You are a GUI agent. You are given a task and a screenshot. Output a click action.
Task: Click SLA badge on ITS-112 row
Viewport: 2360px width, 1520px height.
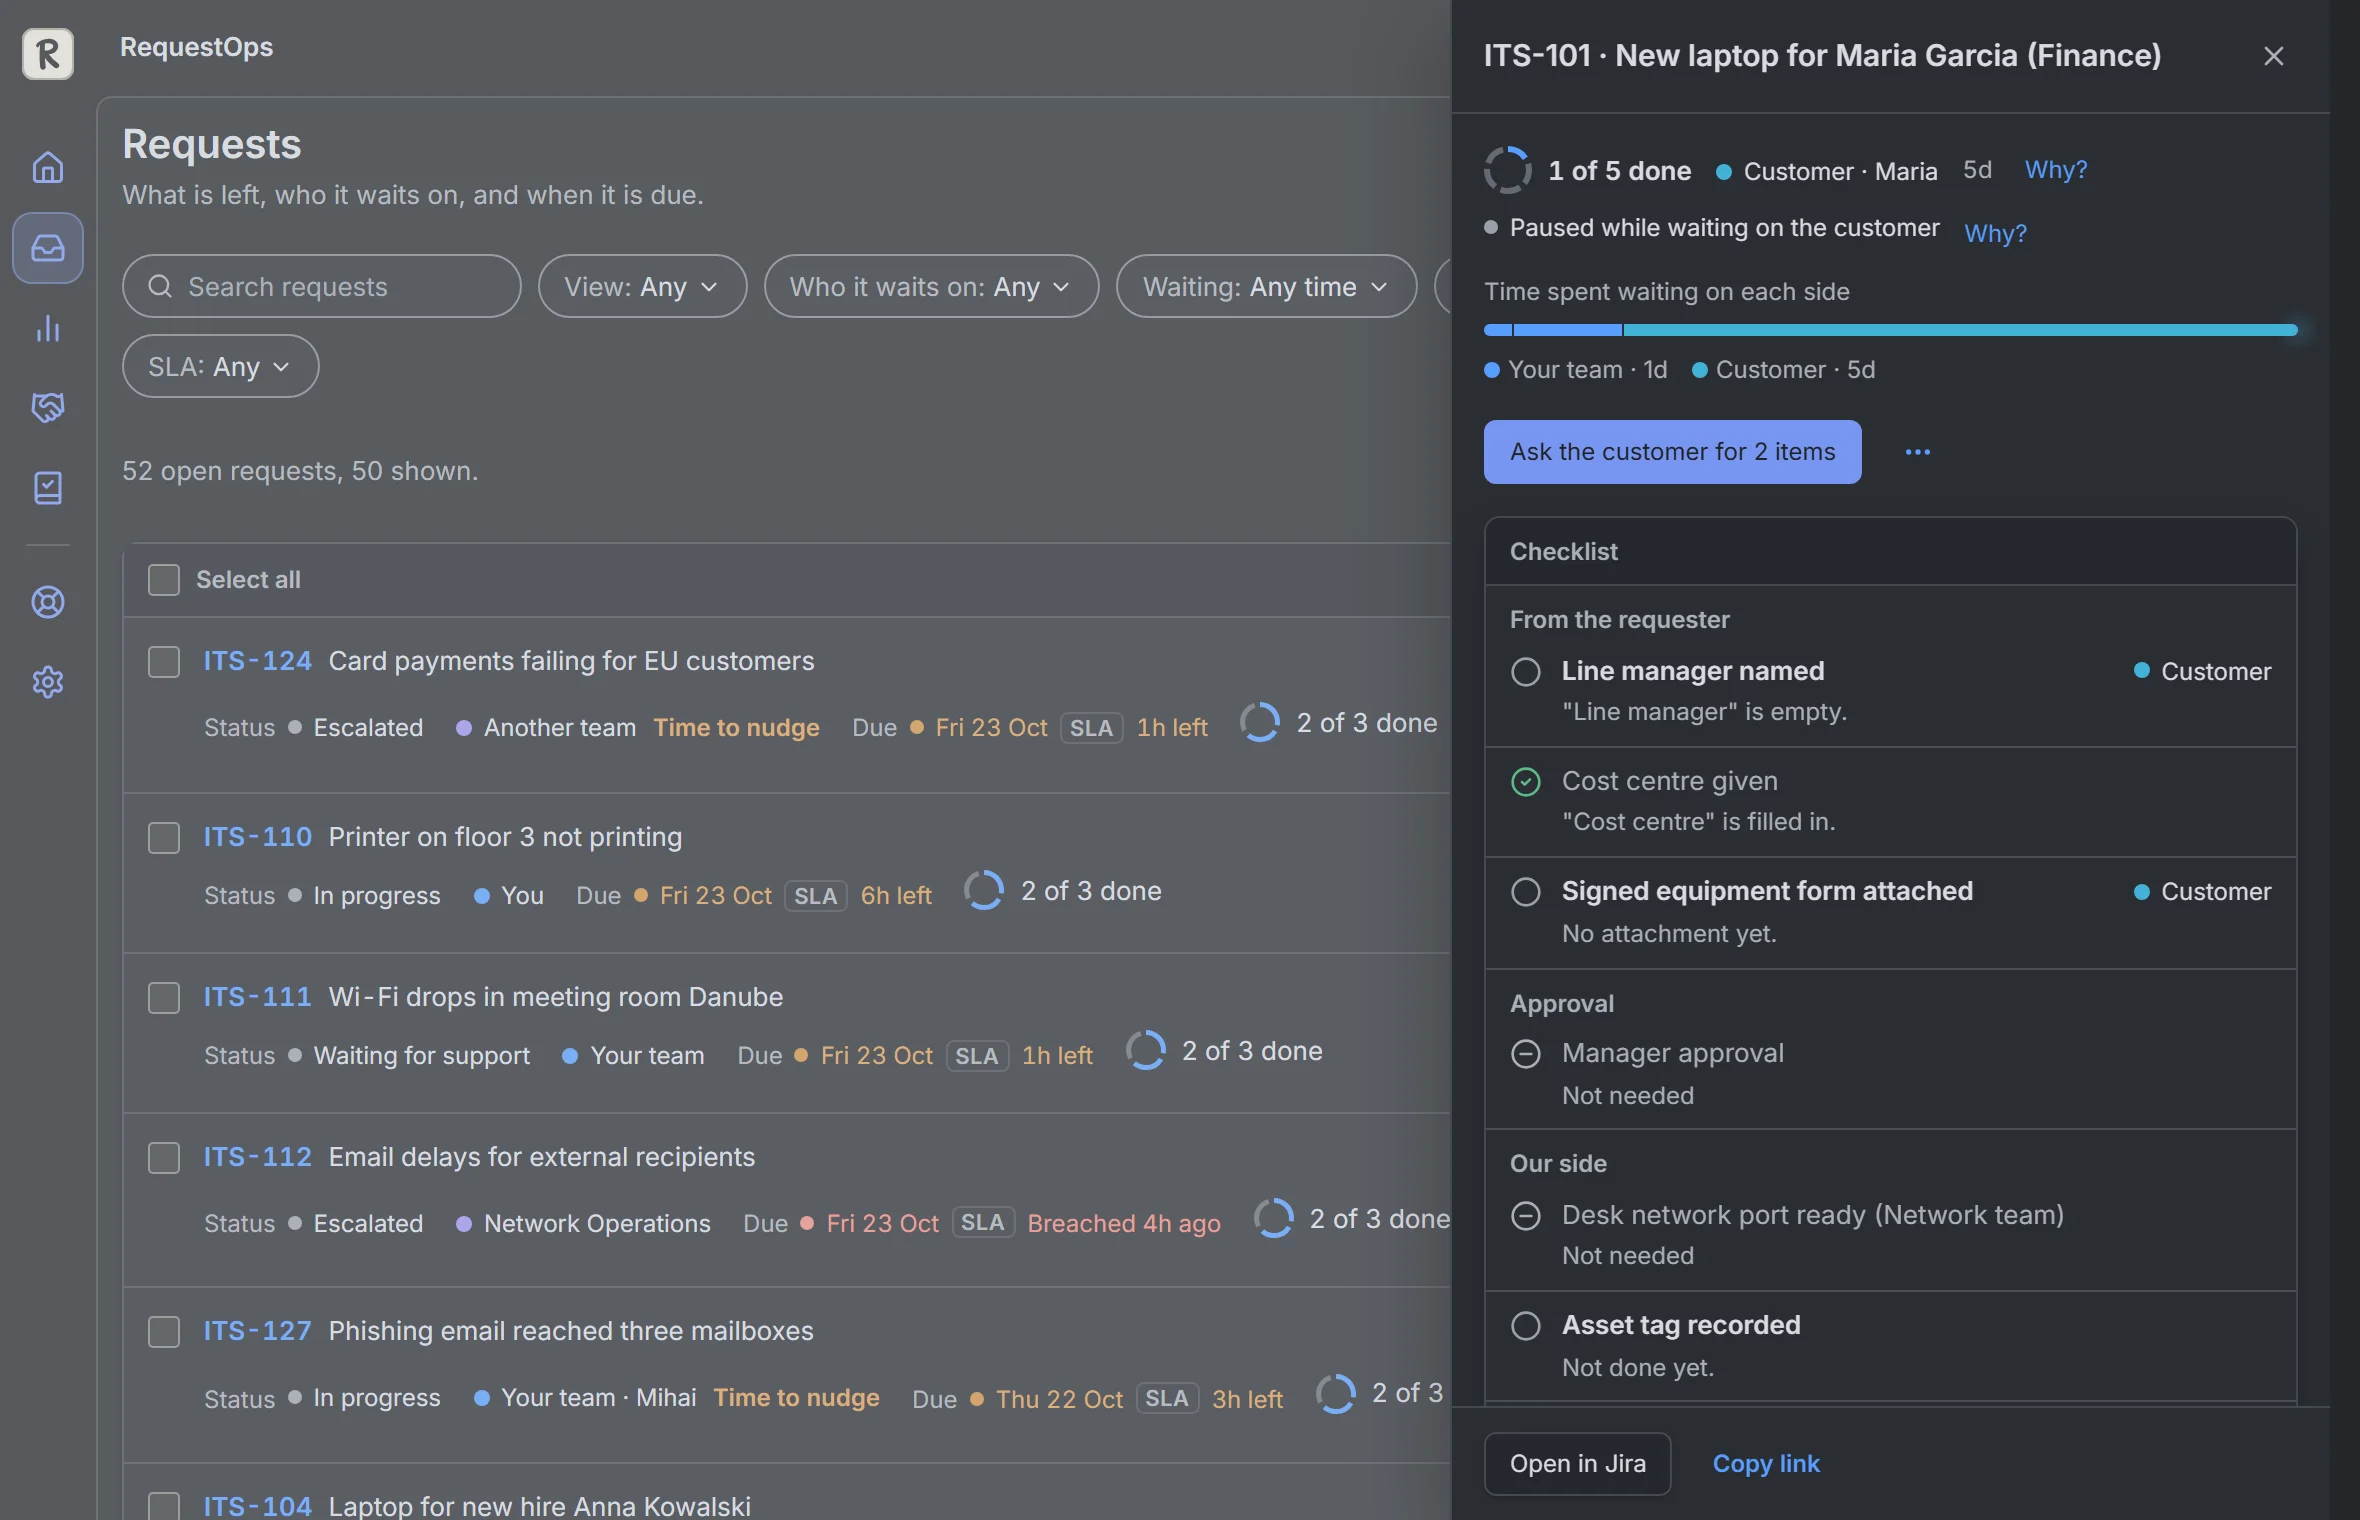(982, 1222)
